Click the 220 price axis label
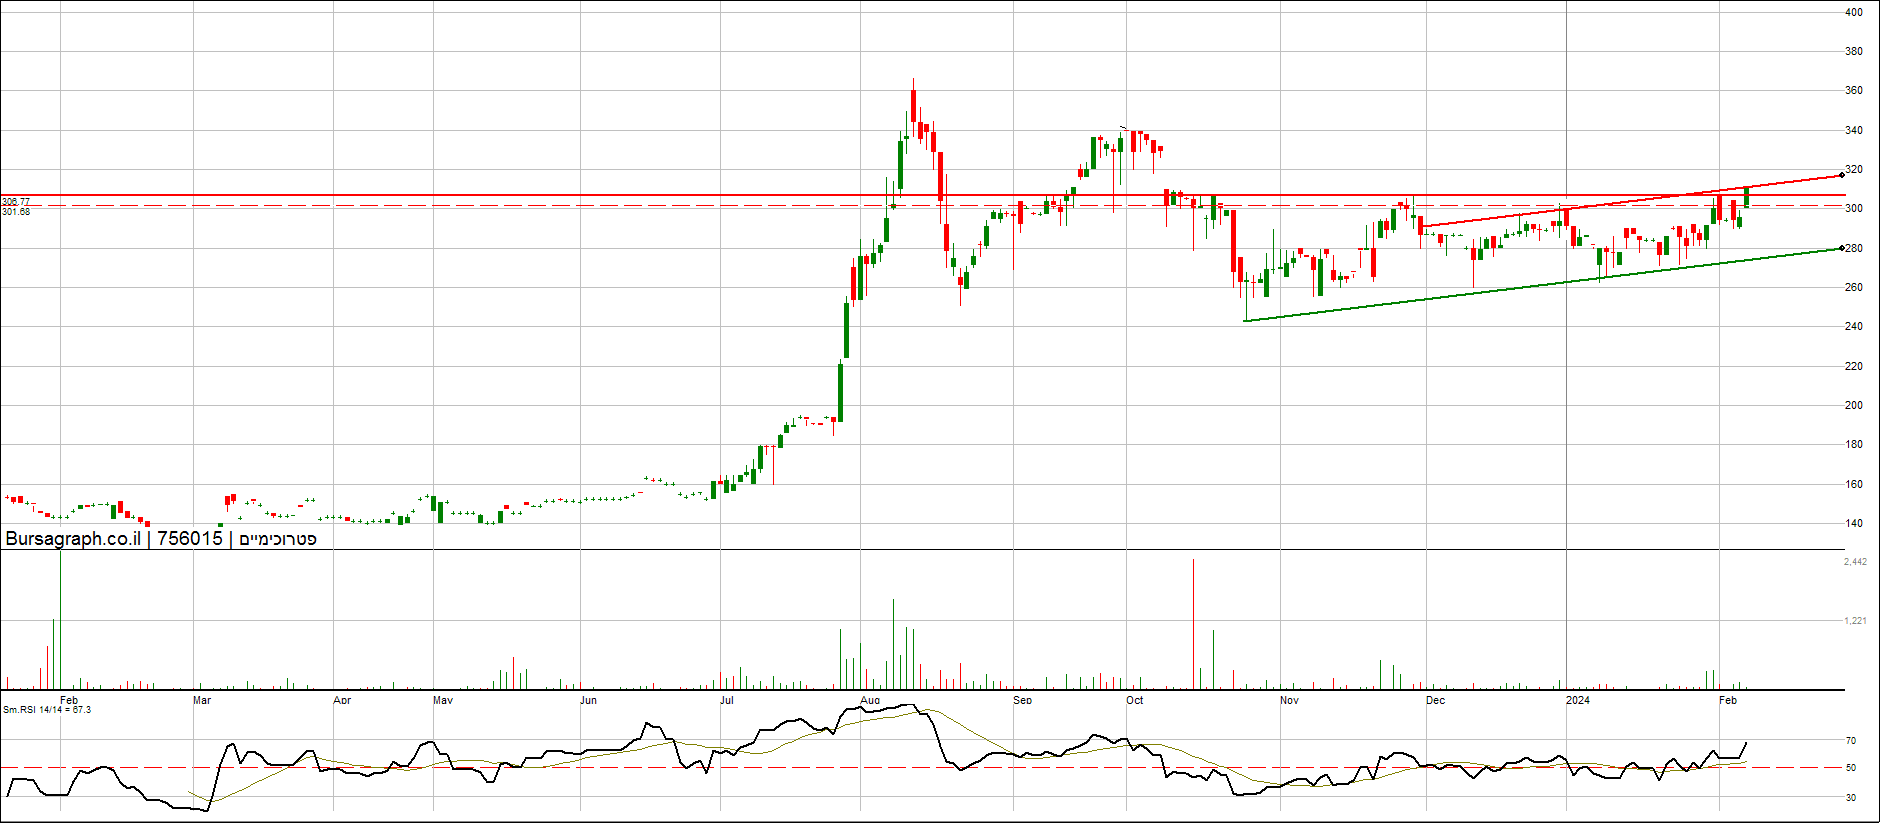The image size is (1880, 823). point(1853,366)
